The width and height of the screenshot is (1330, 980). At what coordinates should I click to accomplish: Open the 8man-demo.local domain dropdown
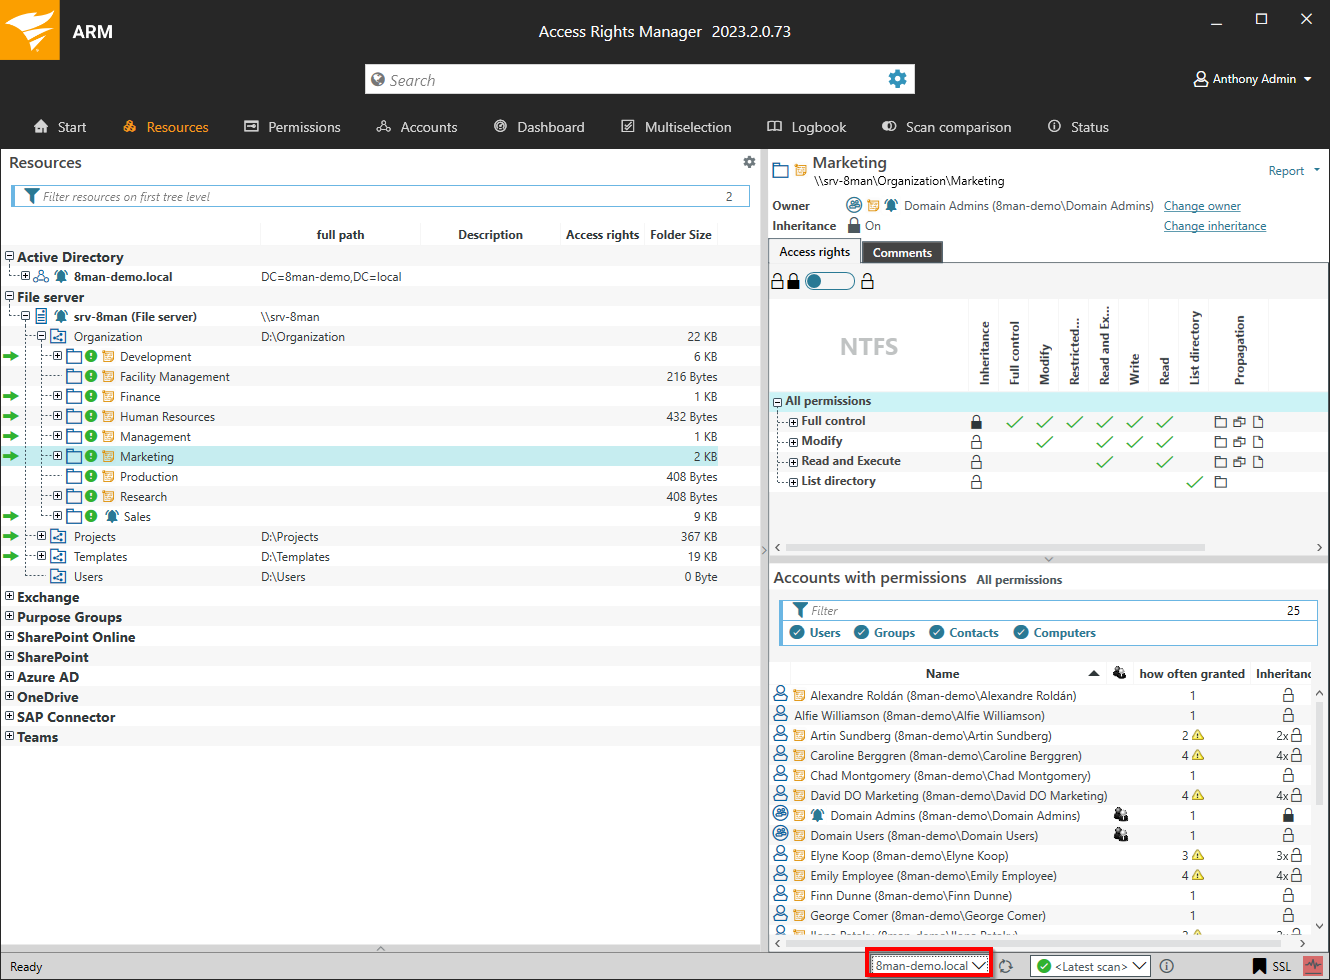pyautogui.click(x=929, y=966)
